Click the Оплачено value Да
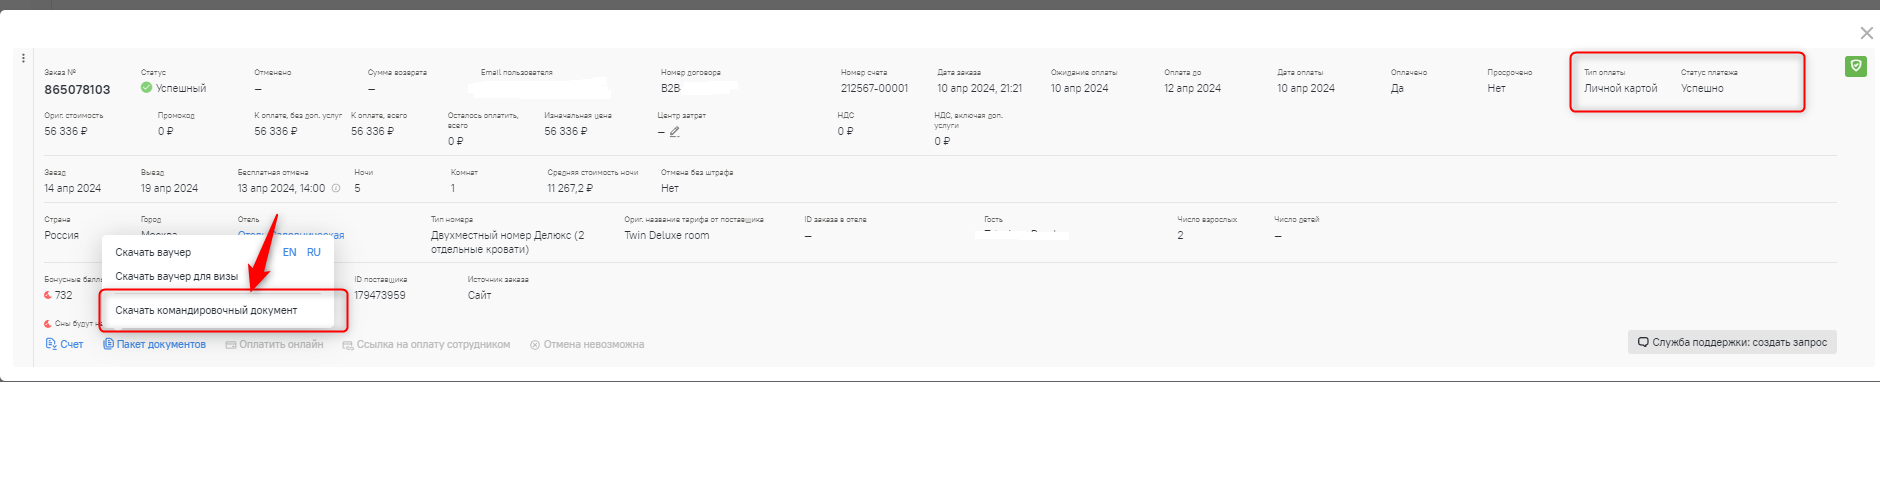 1397,88
